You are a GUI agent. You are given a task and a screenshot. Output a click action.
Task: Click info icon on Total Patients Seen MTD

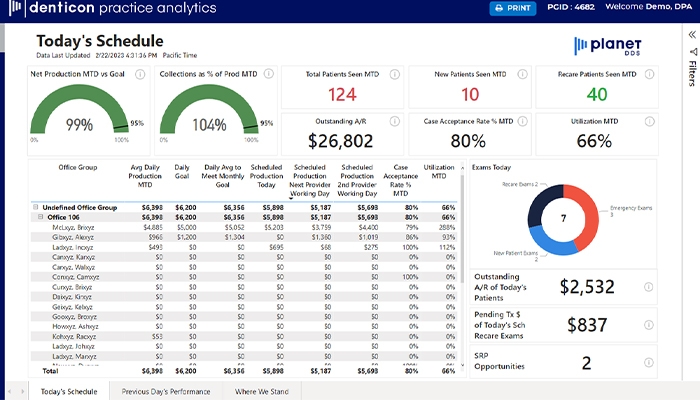(395, 74)
